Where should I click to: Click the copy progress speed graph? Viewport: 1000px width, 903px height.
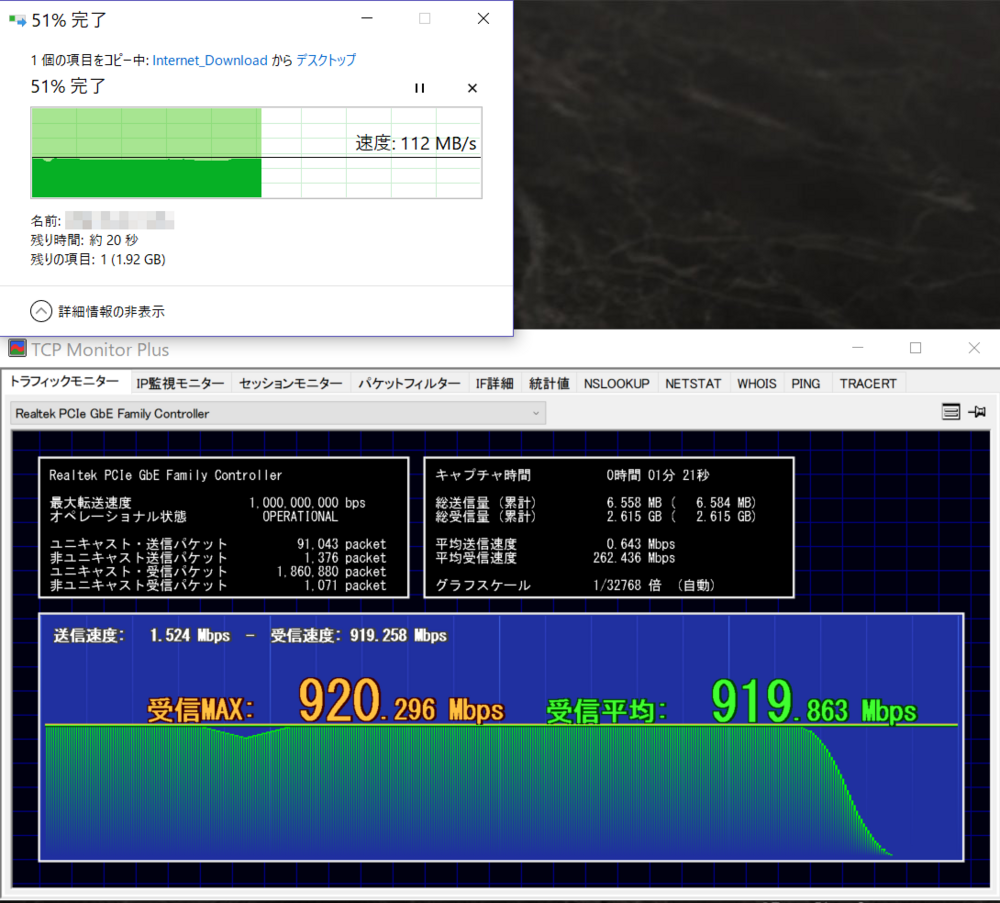pyautogui.click(x=256, y=152)
